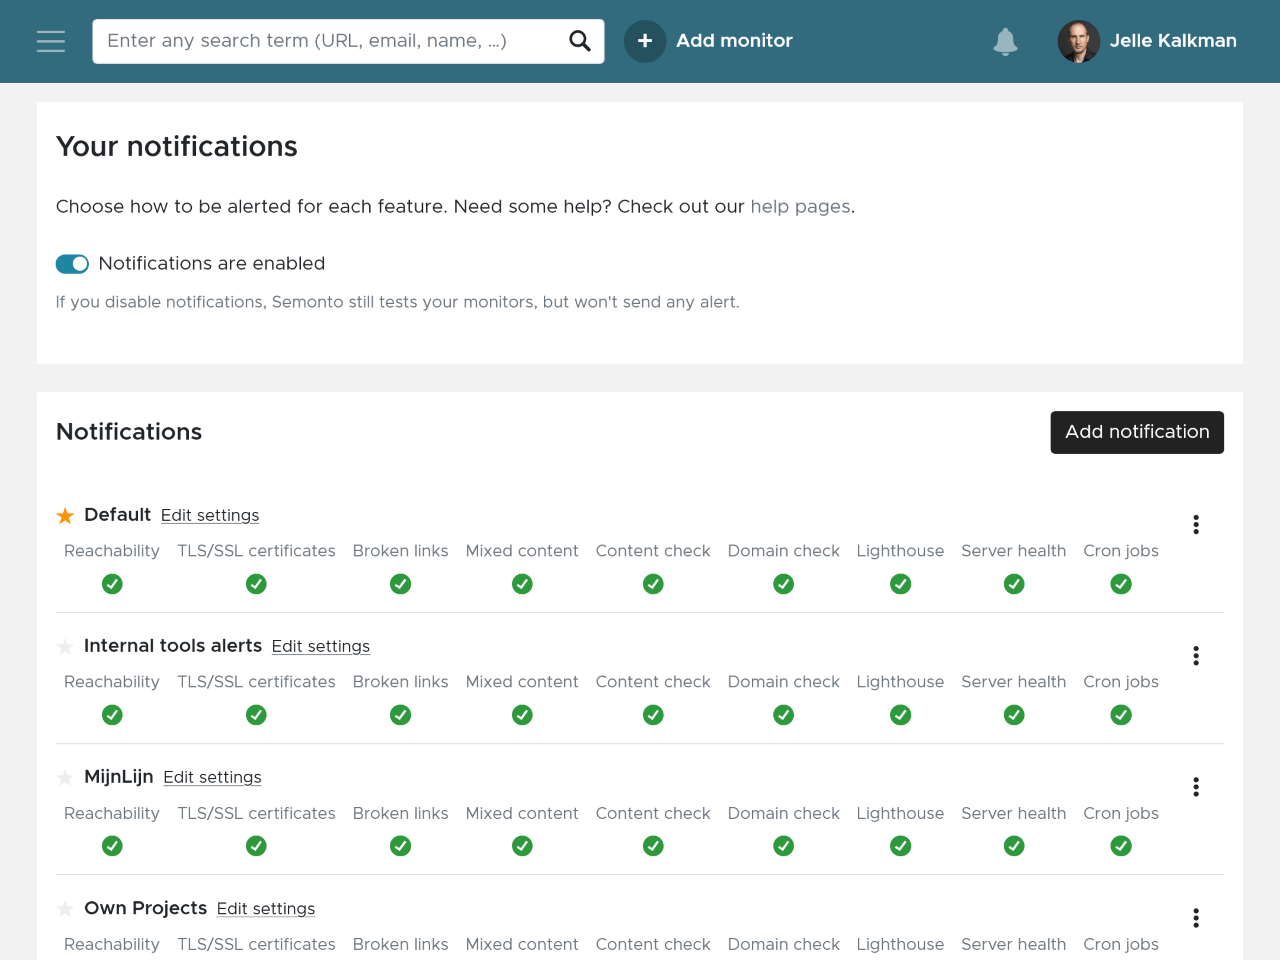
Task: Click the star next to Own Projects
Action: tap(65, 909)
